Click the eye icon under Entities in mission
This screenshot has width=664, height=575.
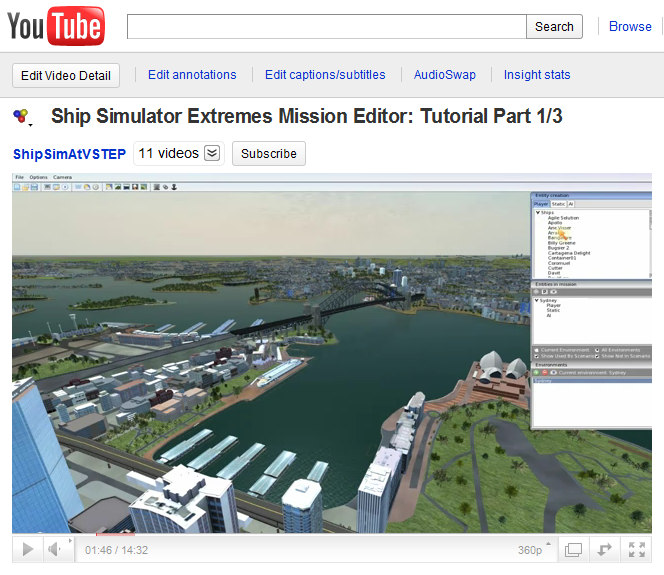coord(553,292)
